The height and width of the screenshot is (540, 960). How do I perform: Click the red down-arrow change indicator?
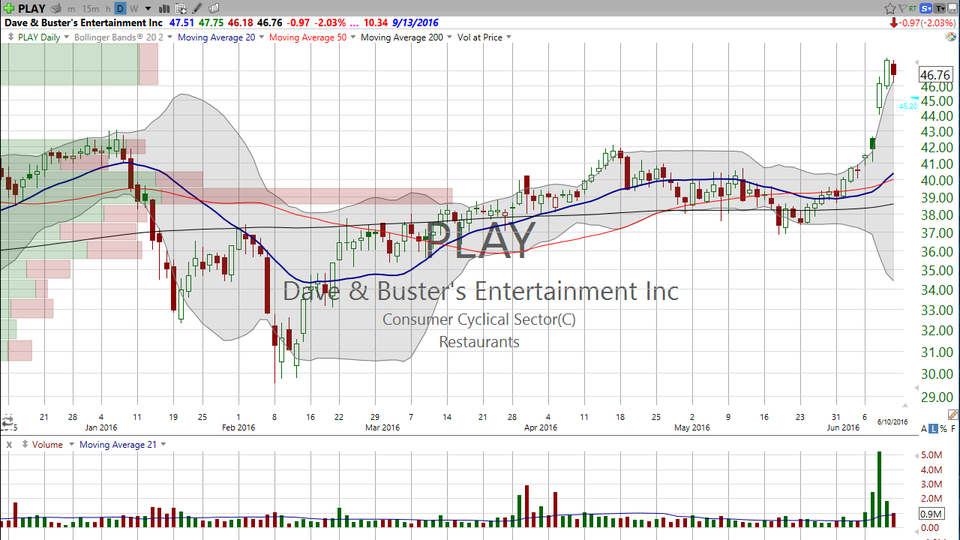point(894,23)
